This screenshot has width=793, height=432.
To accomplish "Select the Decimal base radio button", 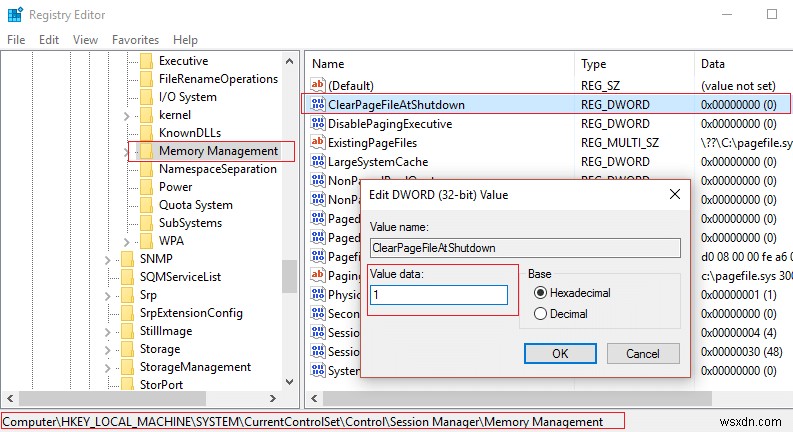I will pos(540,314).
